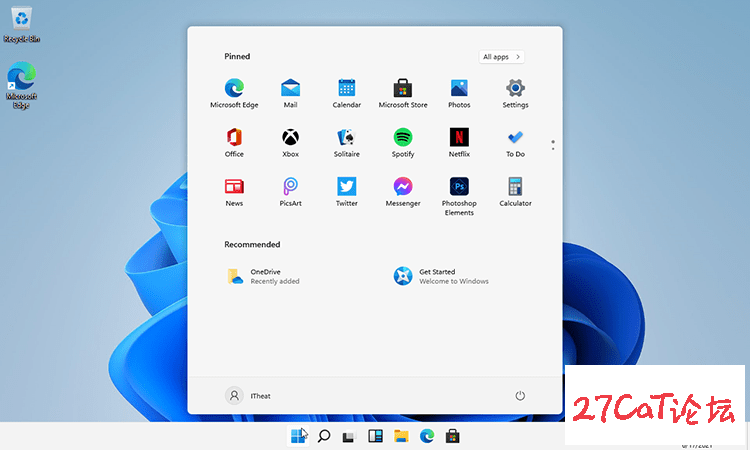Screen dimensions: 750x450
Task: Open the Xbox app
Action: tap(290, 143)
